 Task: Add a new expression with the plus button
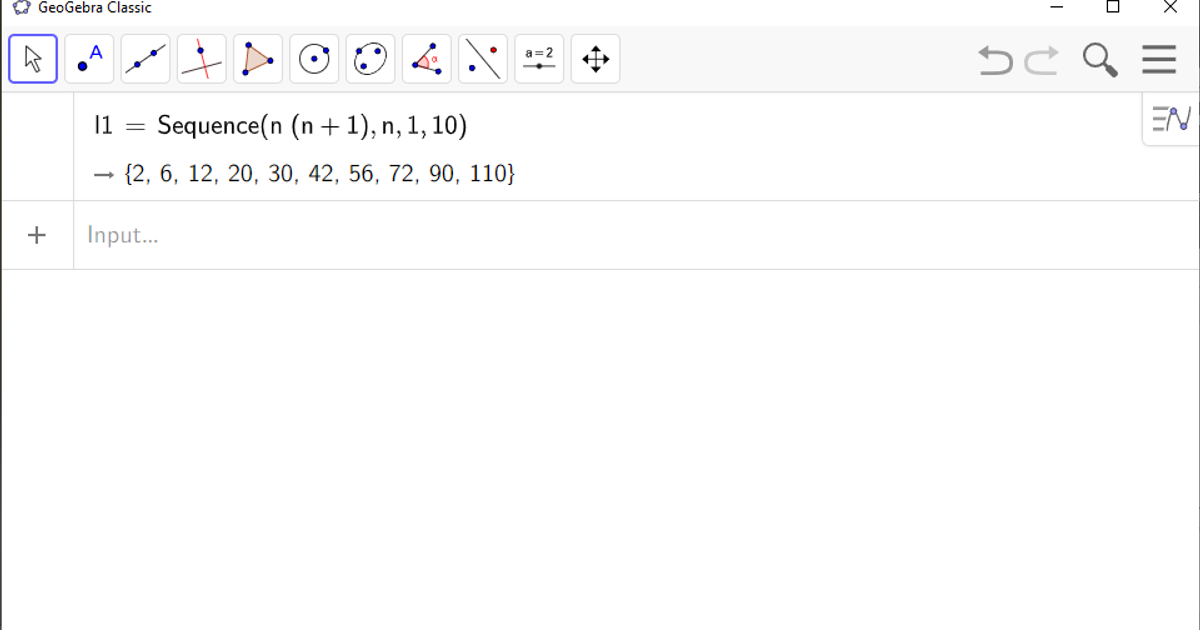pos(37,235)
